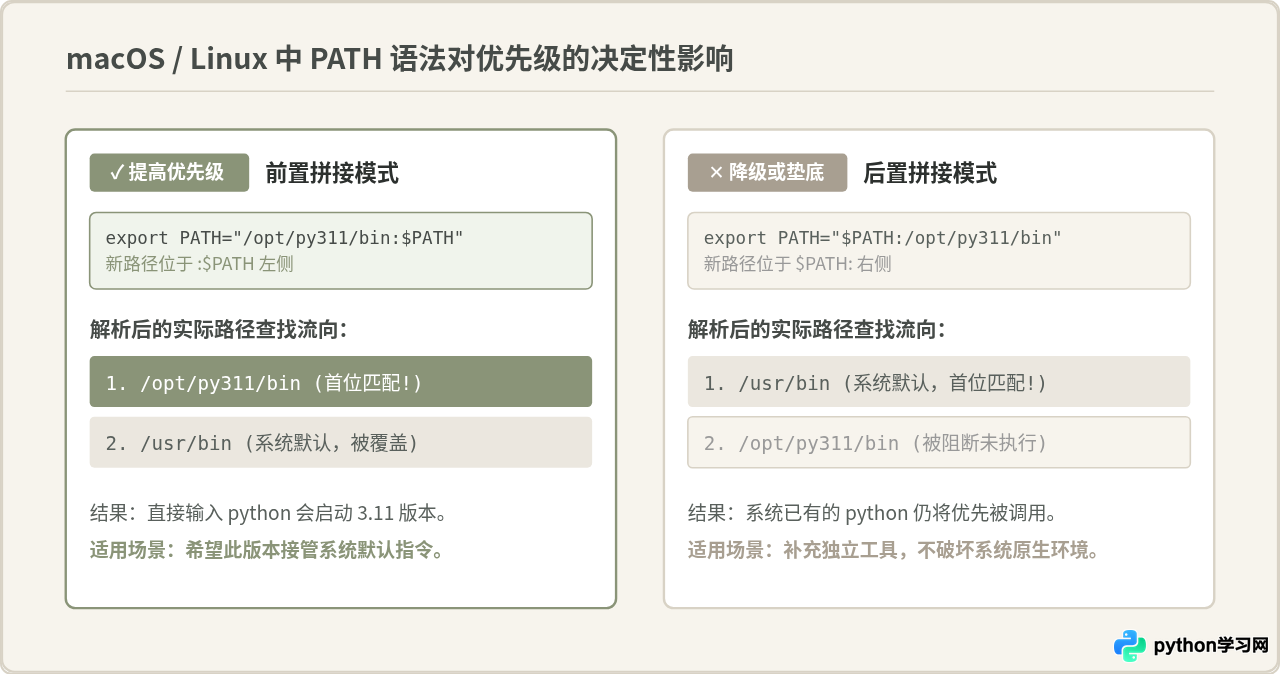The width and height of the screenshot is (1280, 674).
Task: Click result text about python 3.11 版本
Action: (x=268, y=514)
